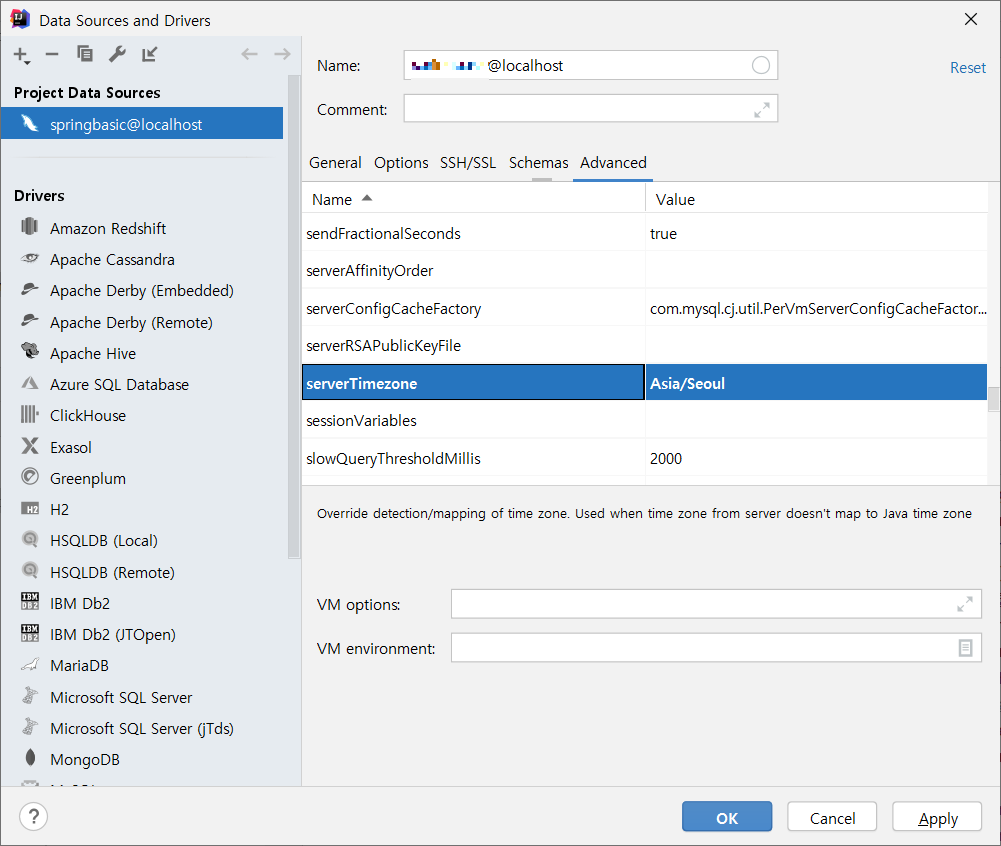Switch to the Schemas tab
Image resolution: width=1001 pixels, height=846 pixels.
coord(538,162)
